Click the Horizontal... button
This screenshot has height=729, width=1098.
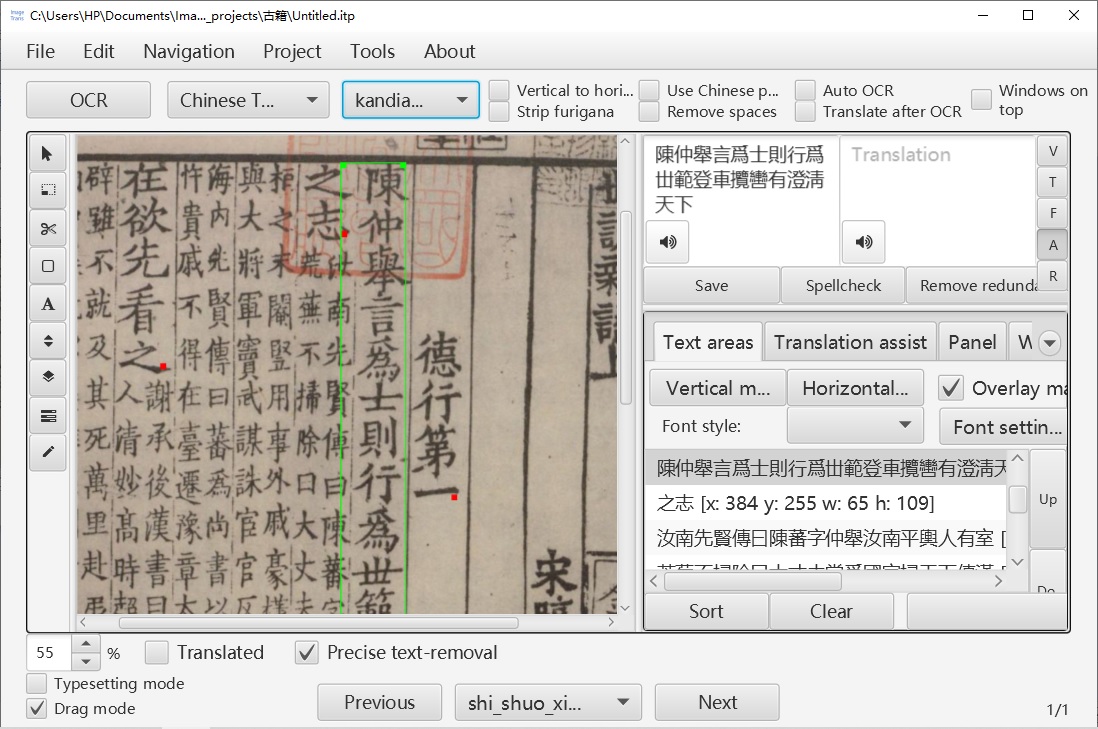[855, 388]
